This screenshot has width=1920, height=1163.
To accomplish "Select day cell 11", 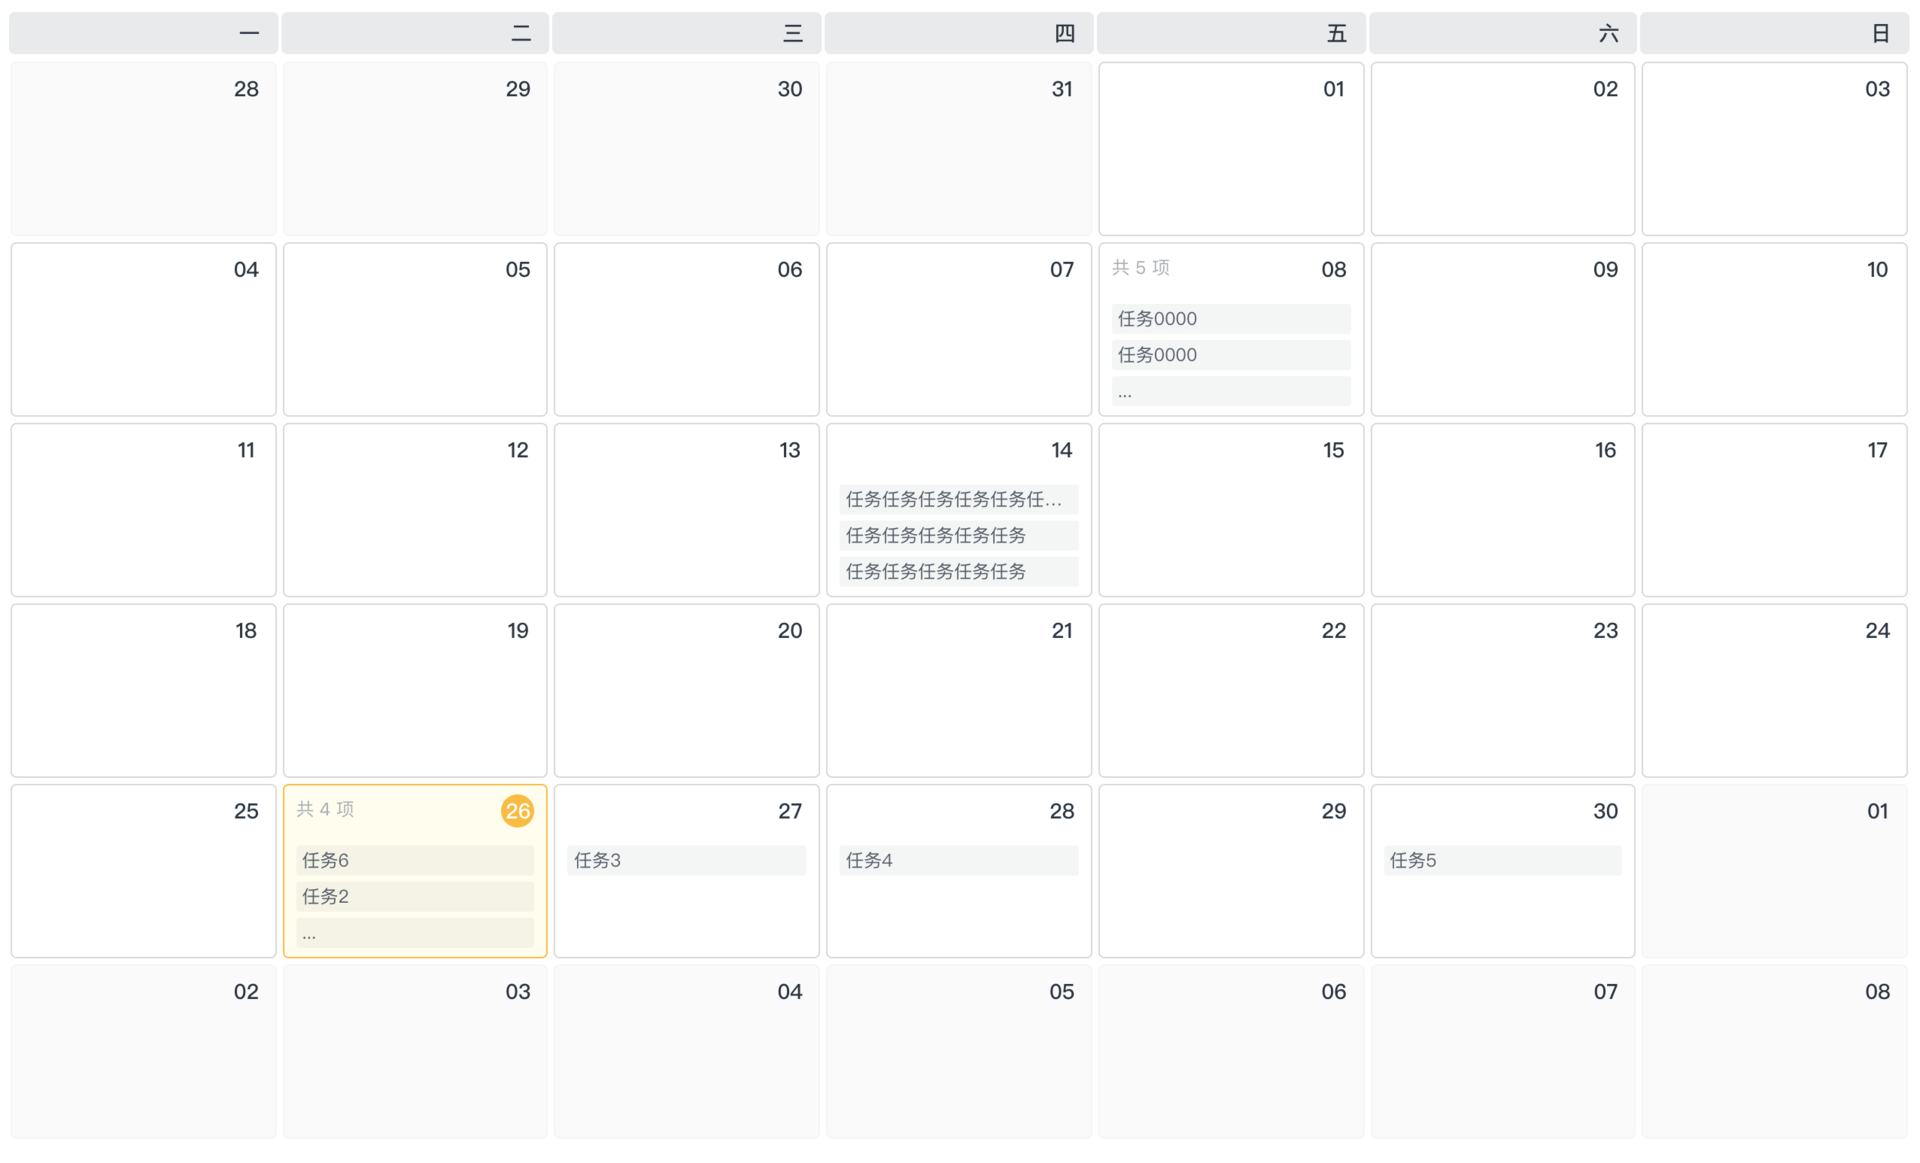I will (x=143, y=510).
